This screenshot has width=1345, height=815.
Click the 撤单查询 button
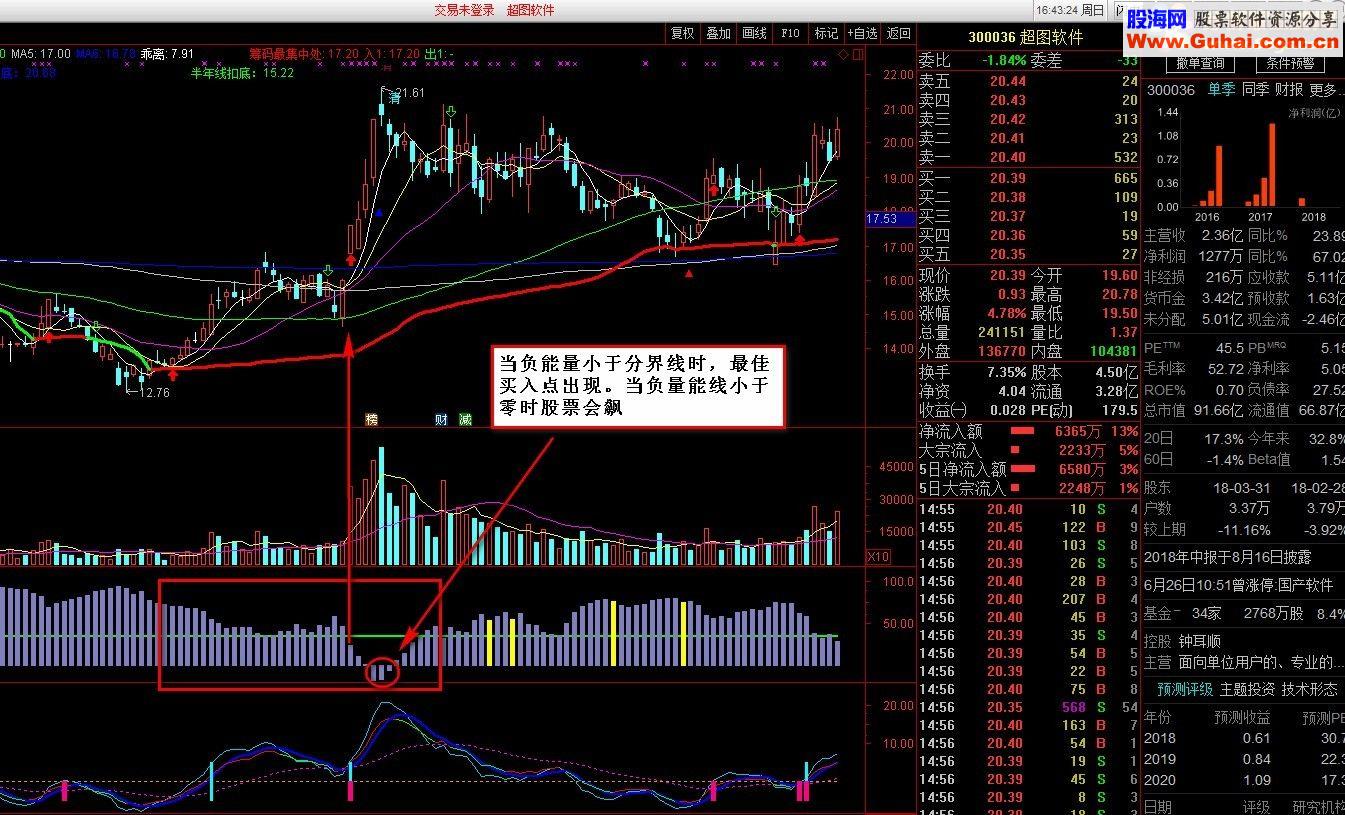pyautogui.click(x=1199, y=63)
